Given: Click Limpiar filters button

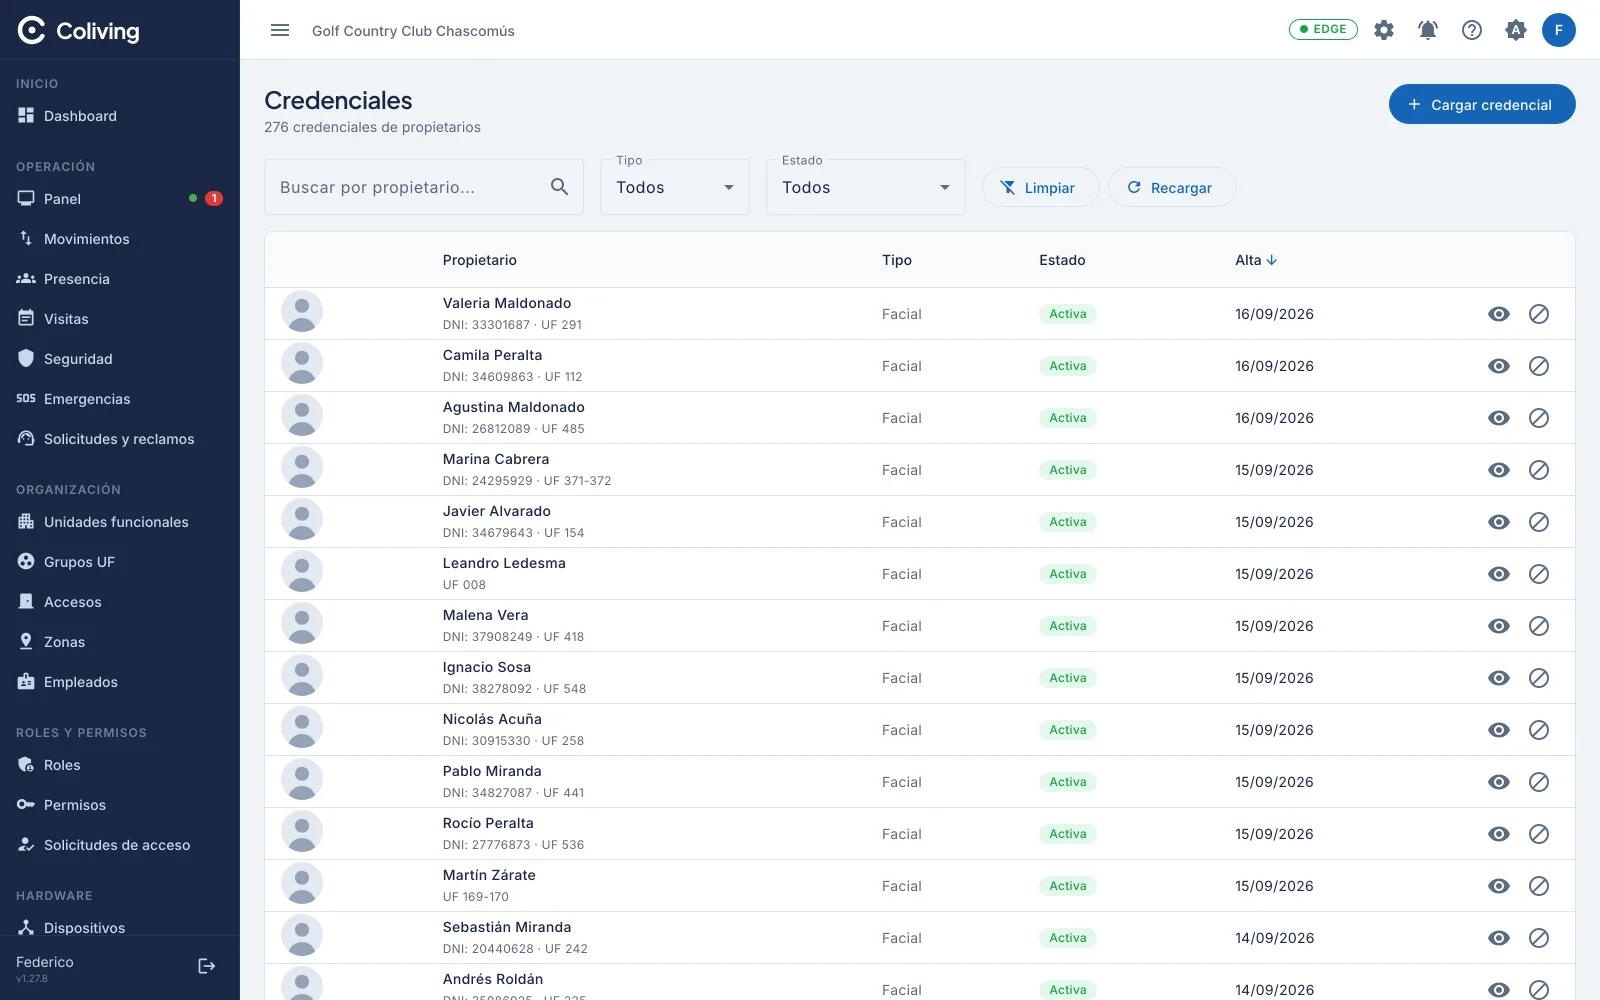Looking at the screenshot, I should click(1040, 187).
